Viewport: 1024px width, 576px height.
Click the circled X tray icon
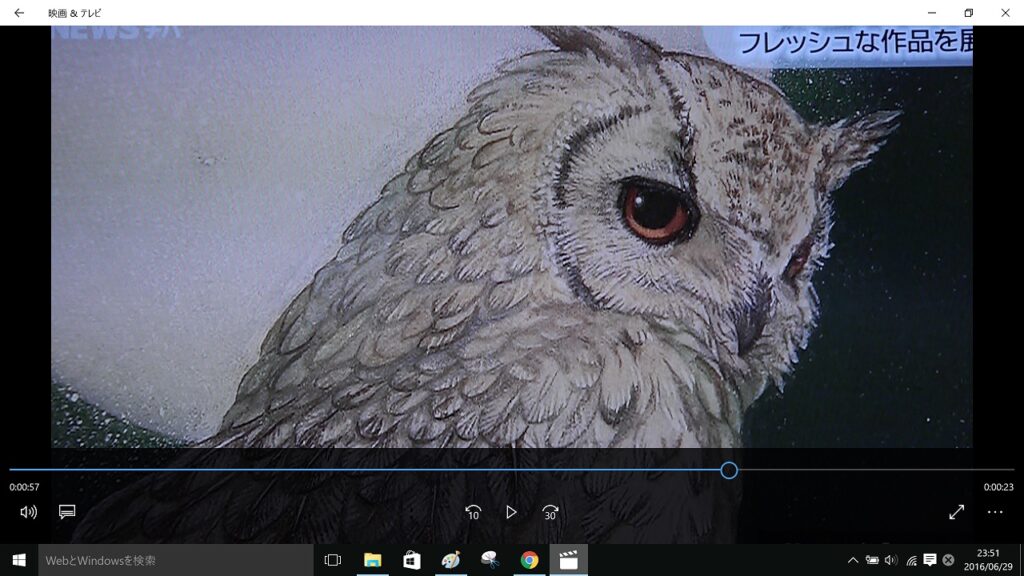tap(948, 560)
